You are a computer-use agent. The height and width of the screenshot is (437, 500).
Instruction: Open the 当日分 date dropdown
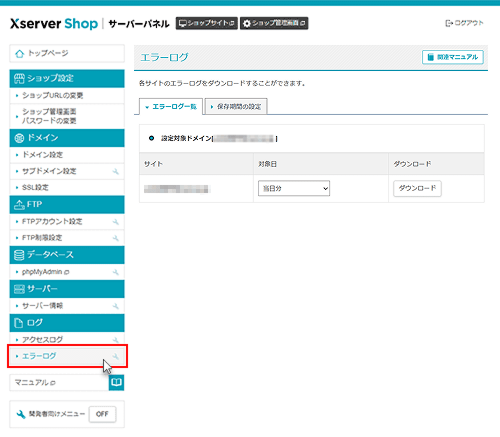tap(294, 188)
